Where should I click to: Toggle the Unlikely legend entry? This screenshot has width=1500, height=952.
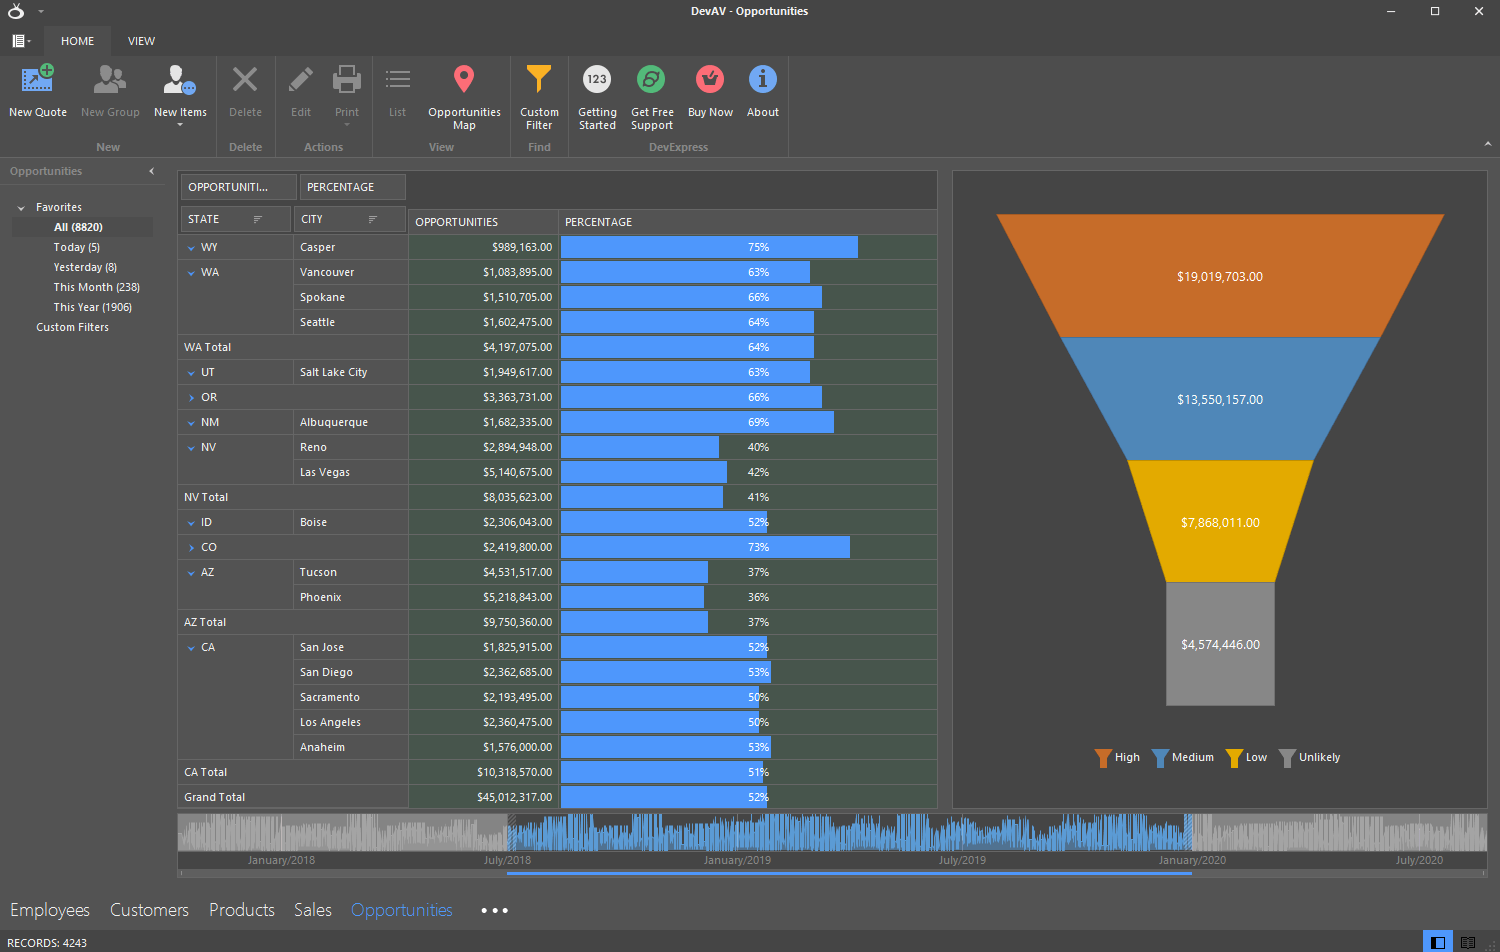[x=1309, y=758]
